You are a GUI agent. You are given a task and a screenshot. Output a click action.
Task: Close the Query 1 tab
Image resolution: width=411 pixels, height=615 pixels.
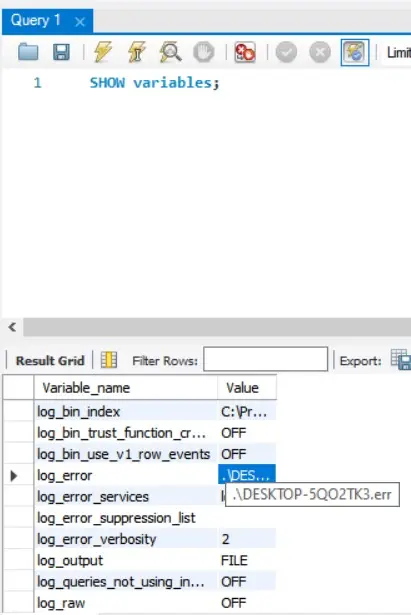[x=80, y=22]
